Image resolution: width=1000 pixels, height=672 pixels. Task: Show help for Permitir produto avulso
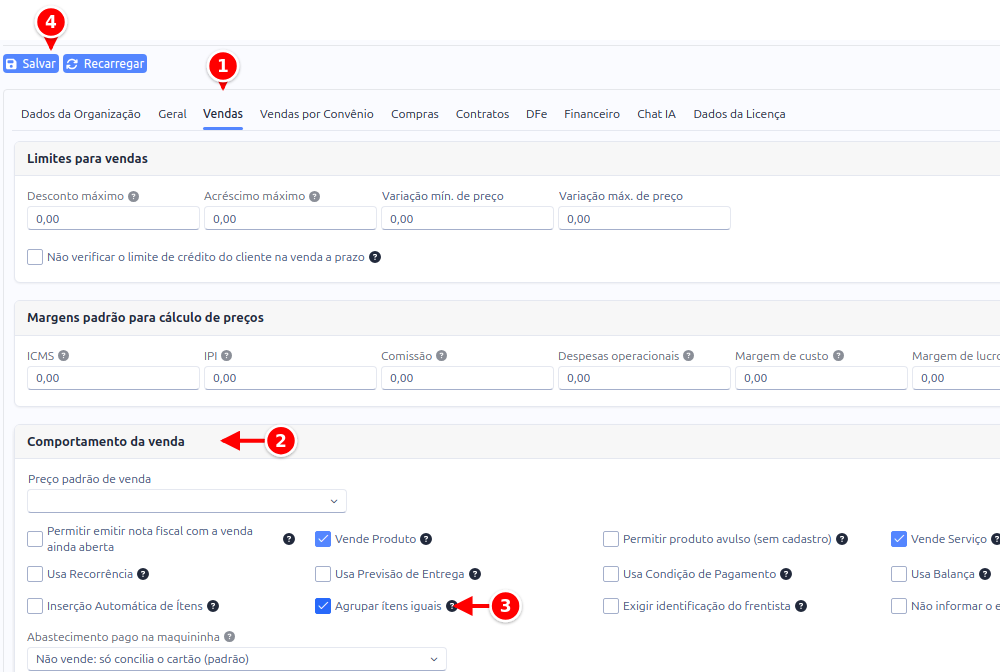(x=842, y=539)
